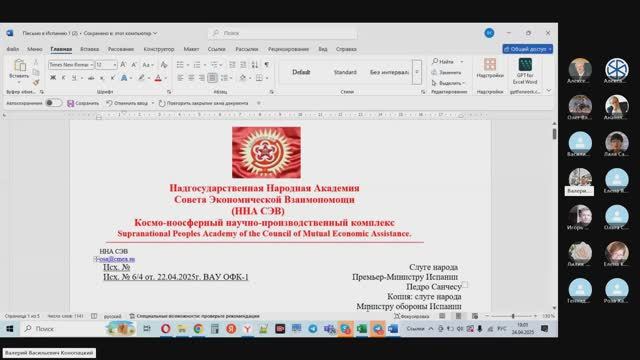Viewport: 640px width, 360px height.
Task: Click the Специальные возможности accessibility status
Action: 194,316
